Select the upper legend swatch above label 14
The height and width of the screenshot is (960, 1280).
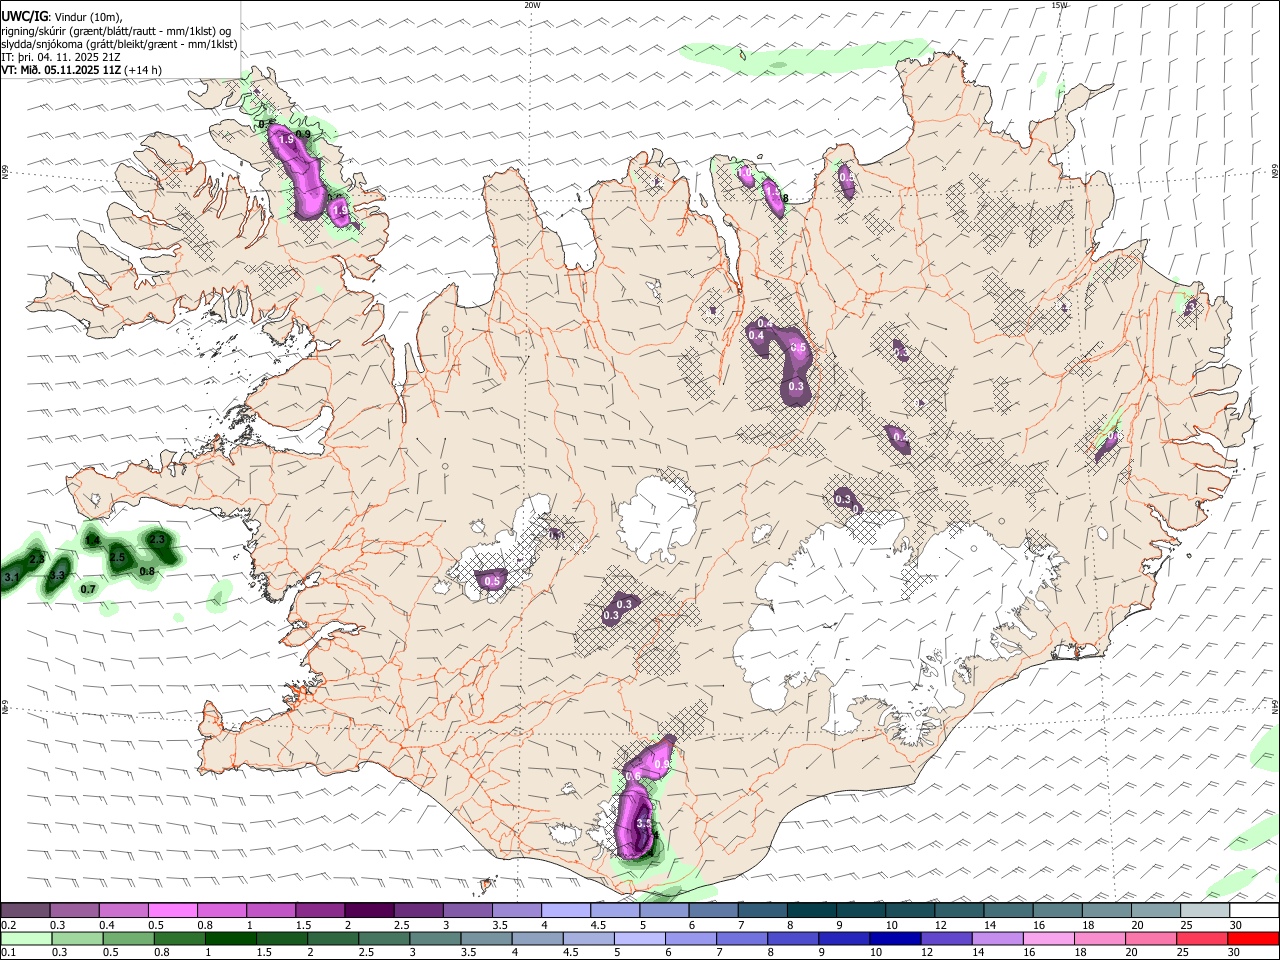click(1010, 910)
